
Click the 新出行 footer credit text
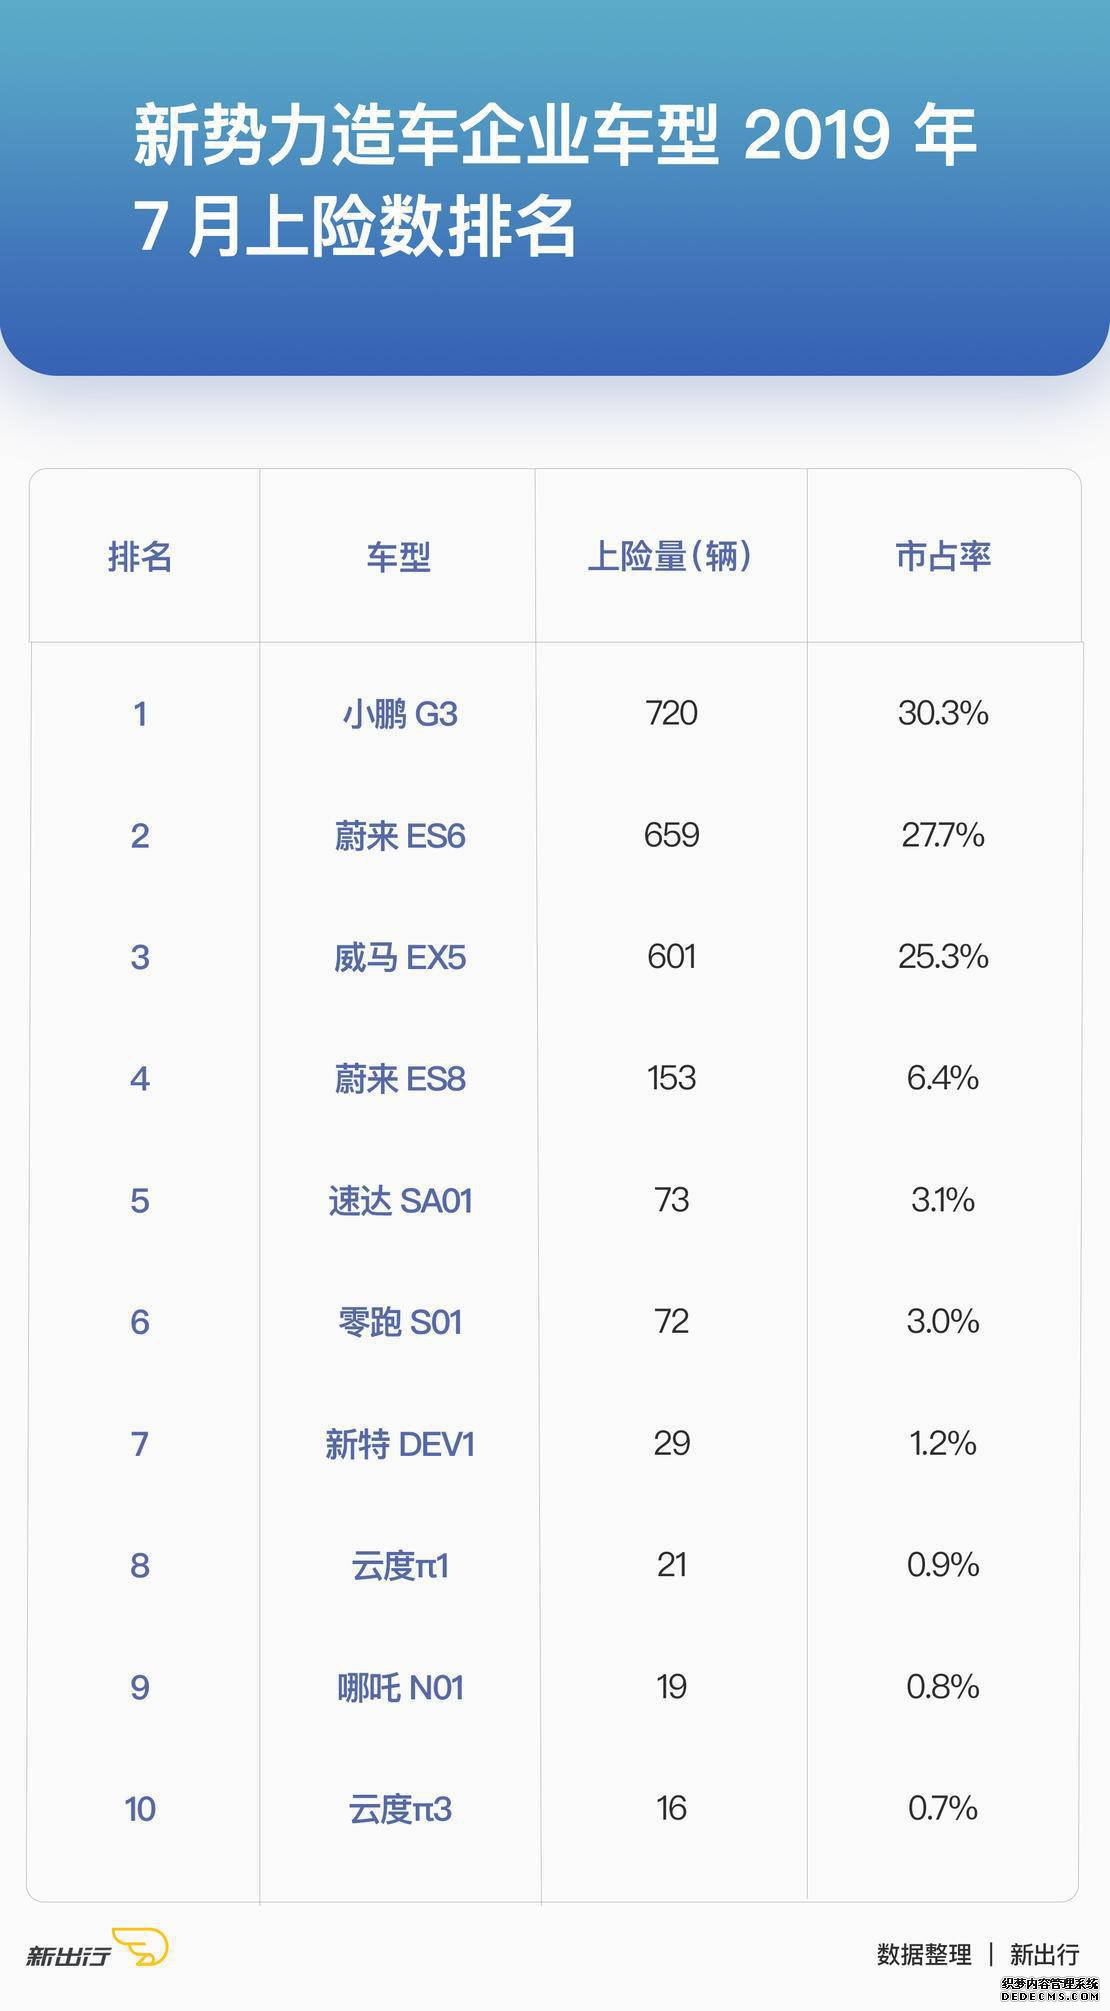(x=1045, y=1954)
